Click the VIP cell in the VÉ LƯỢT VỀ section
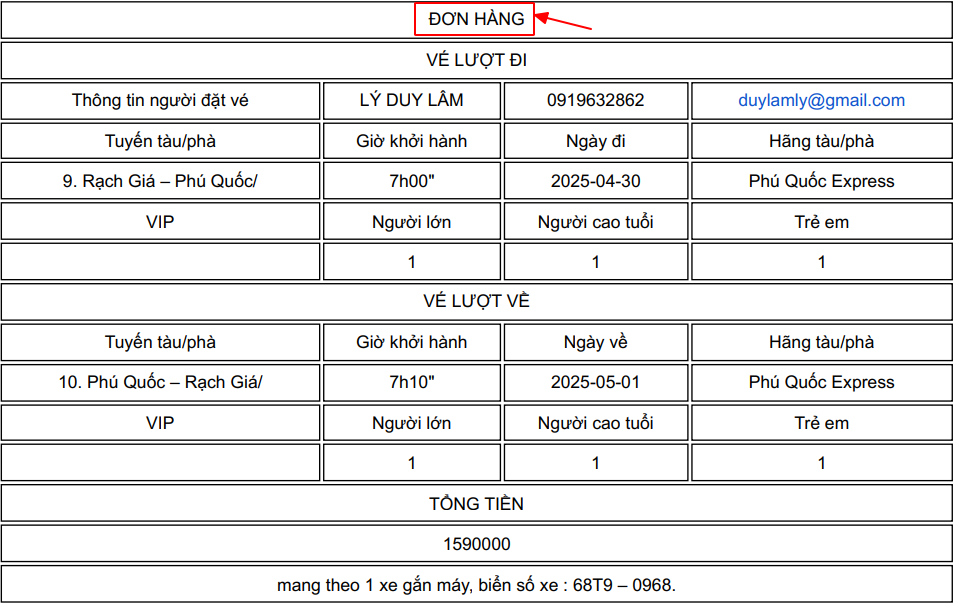This screenshot has width=954, height=604. (160, 423)
